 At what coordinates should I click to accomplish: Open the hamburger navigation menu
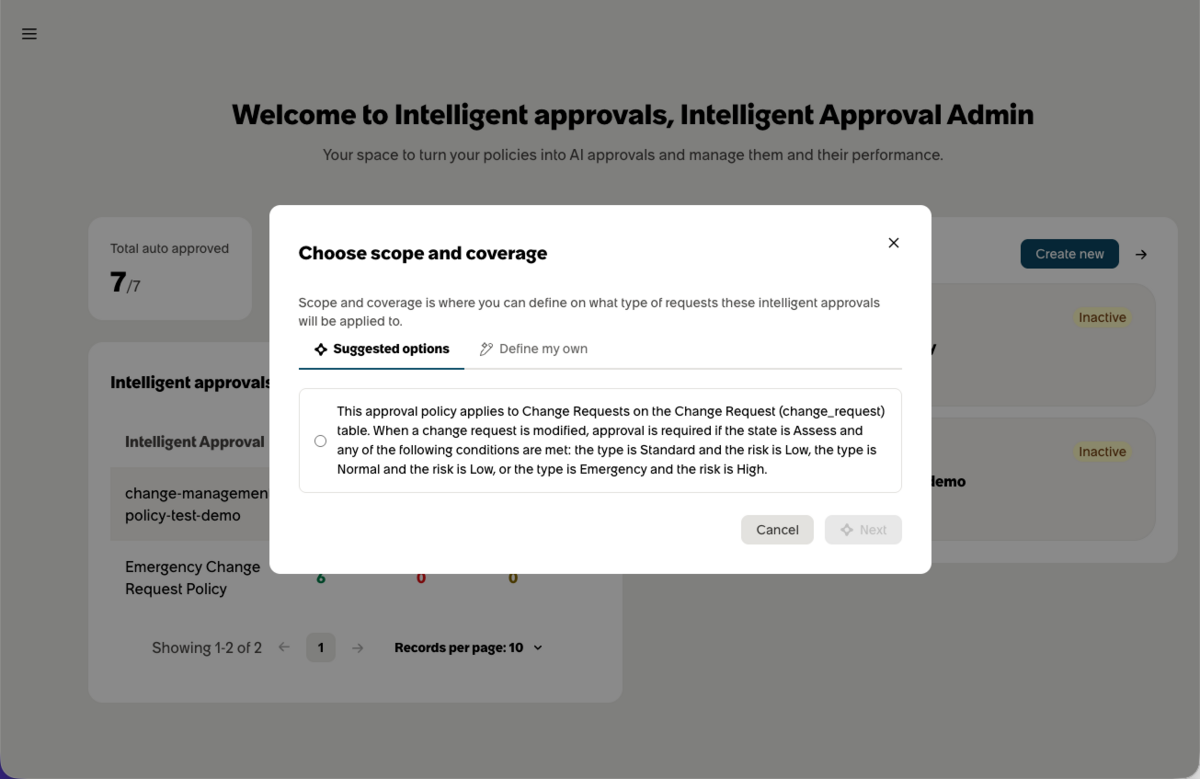[x=29, y=34]
